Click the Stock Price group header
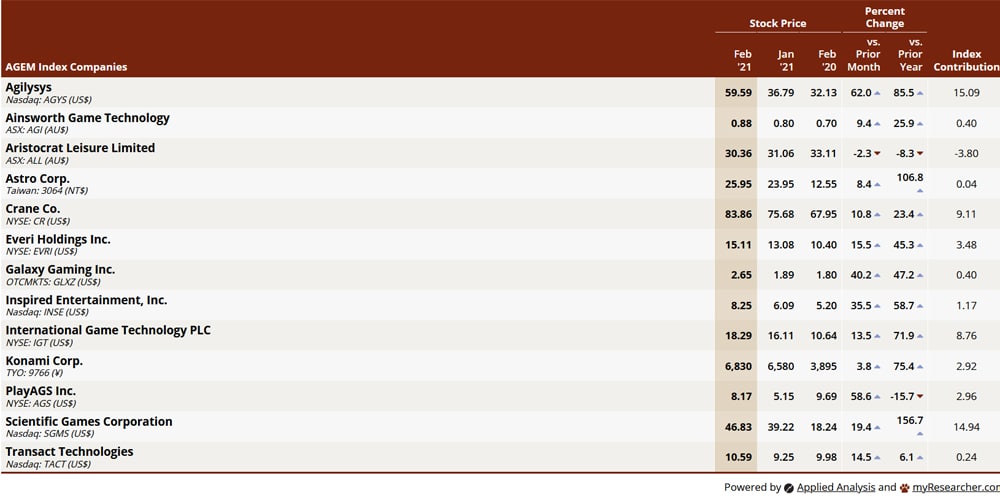This screenshot has height=500, width=1000. [x=777, y=24]
